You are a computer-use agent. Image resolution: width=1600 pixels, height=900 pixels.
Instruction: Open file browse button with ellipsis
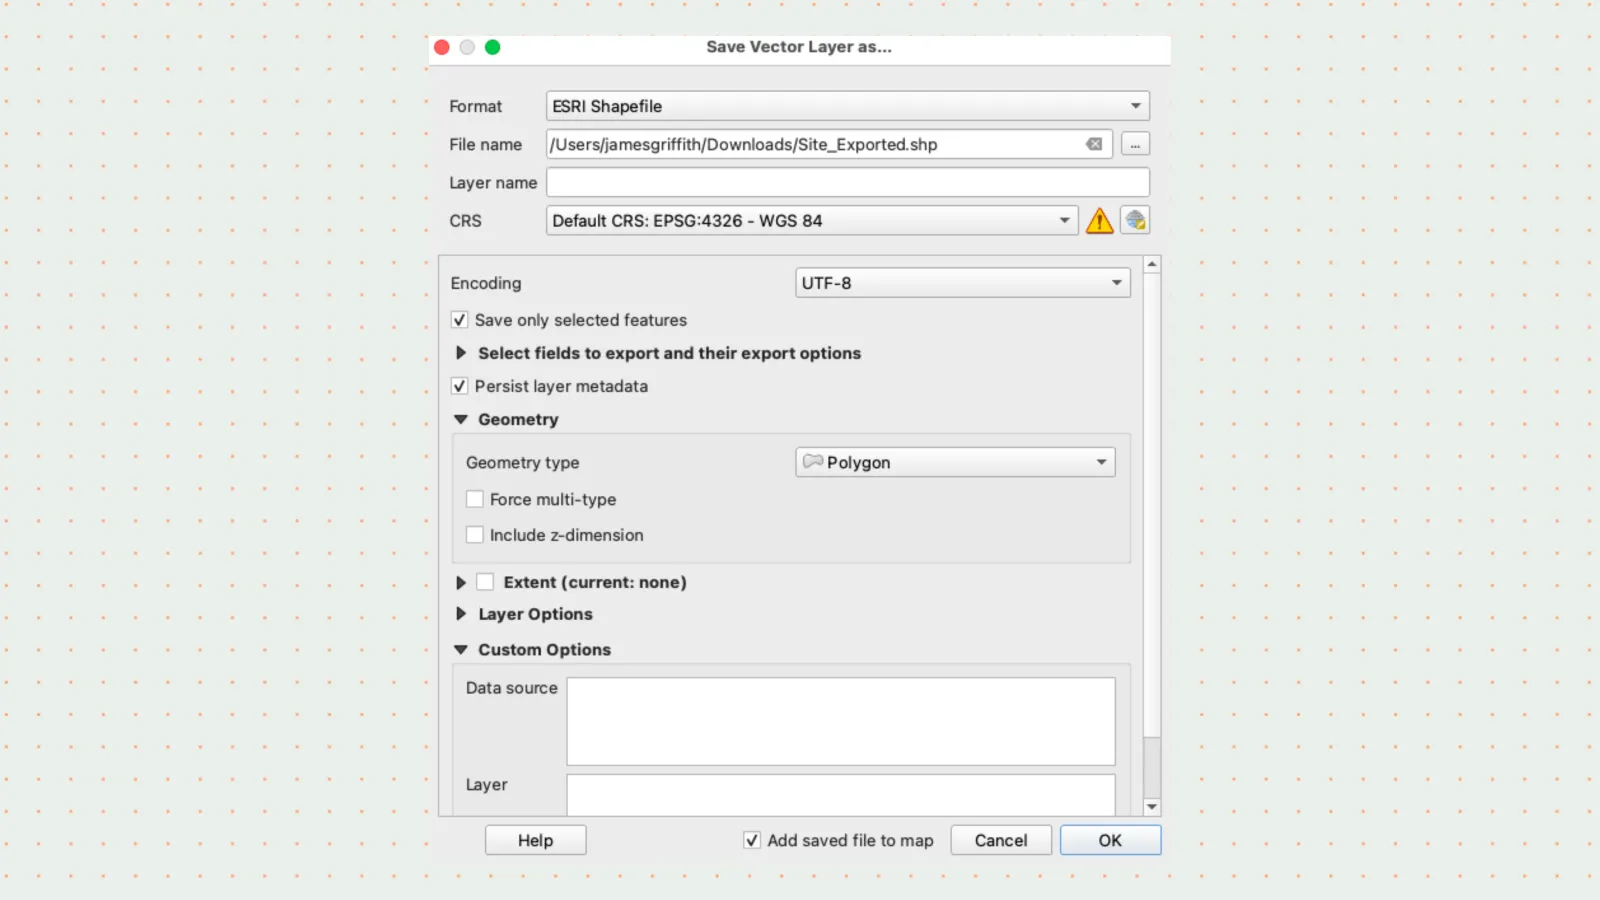pos(1135,144)
